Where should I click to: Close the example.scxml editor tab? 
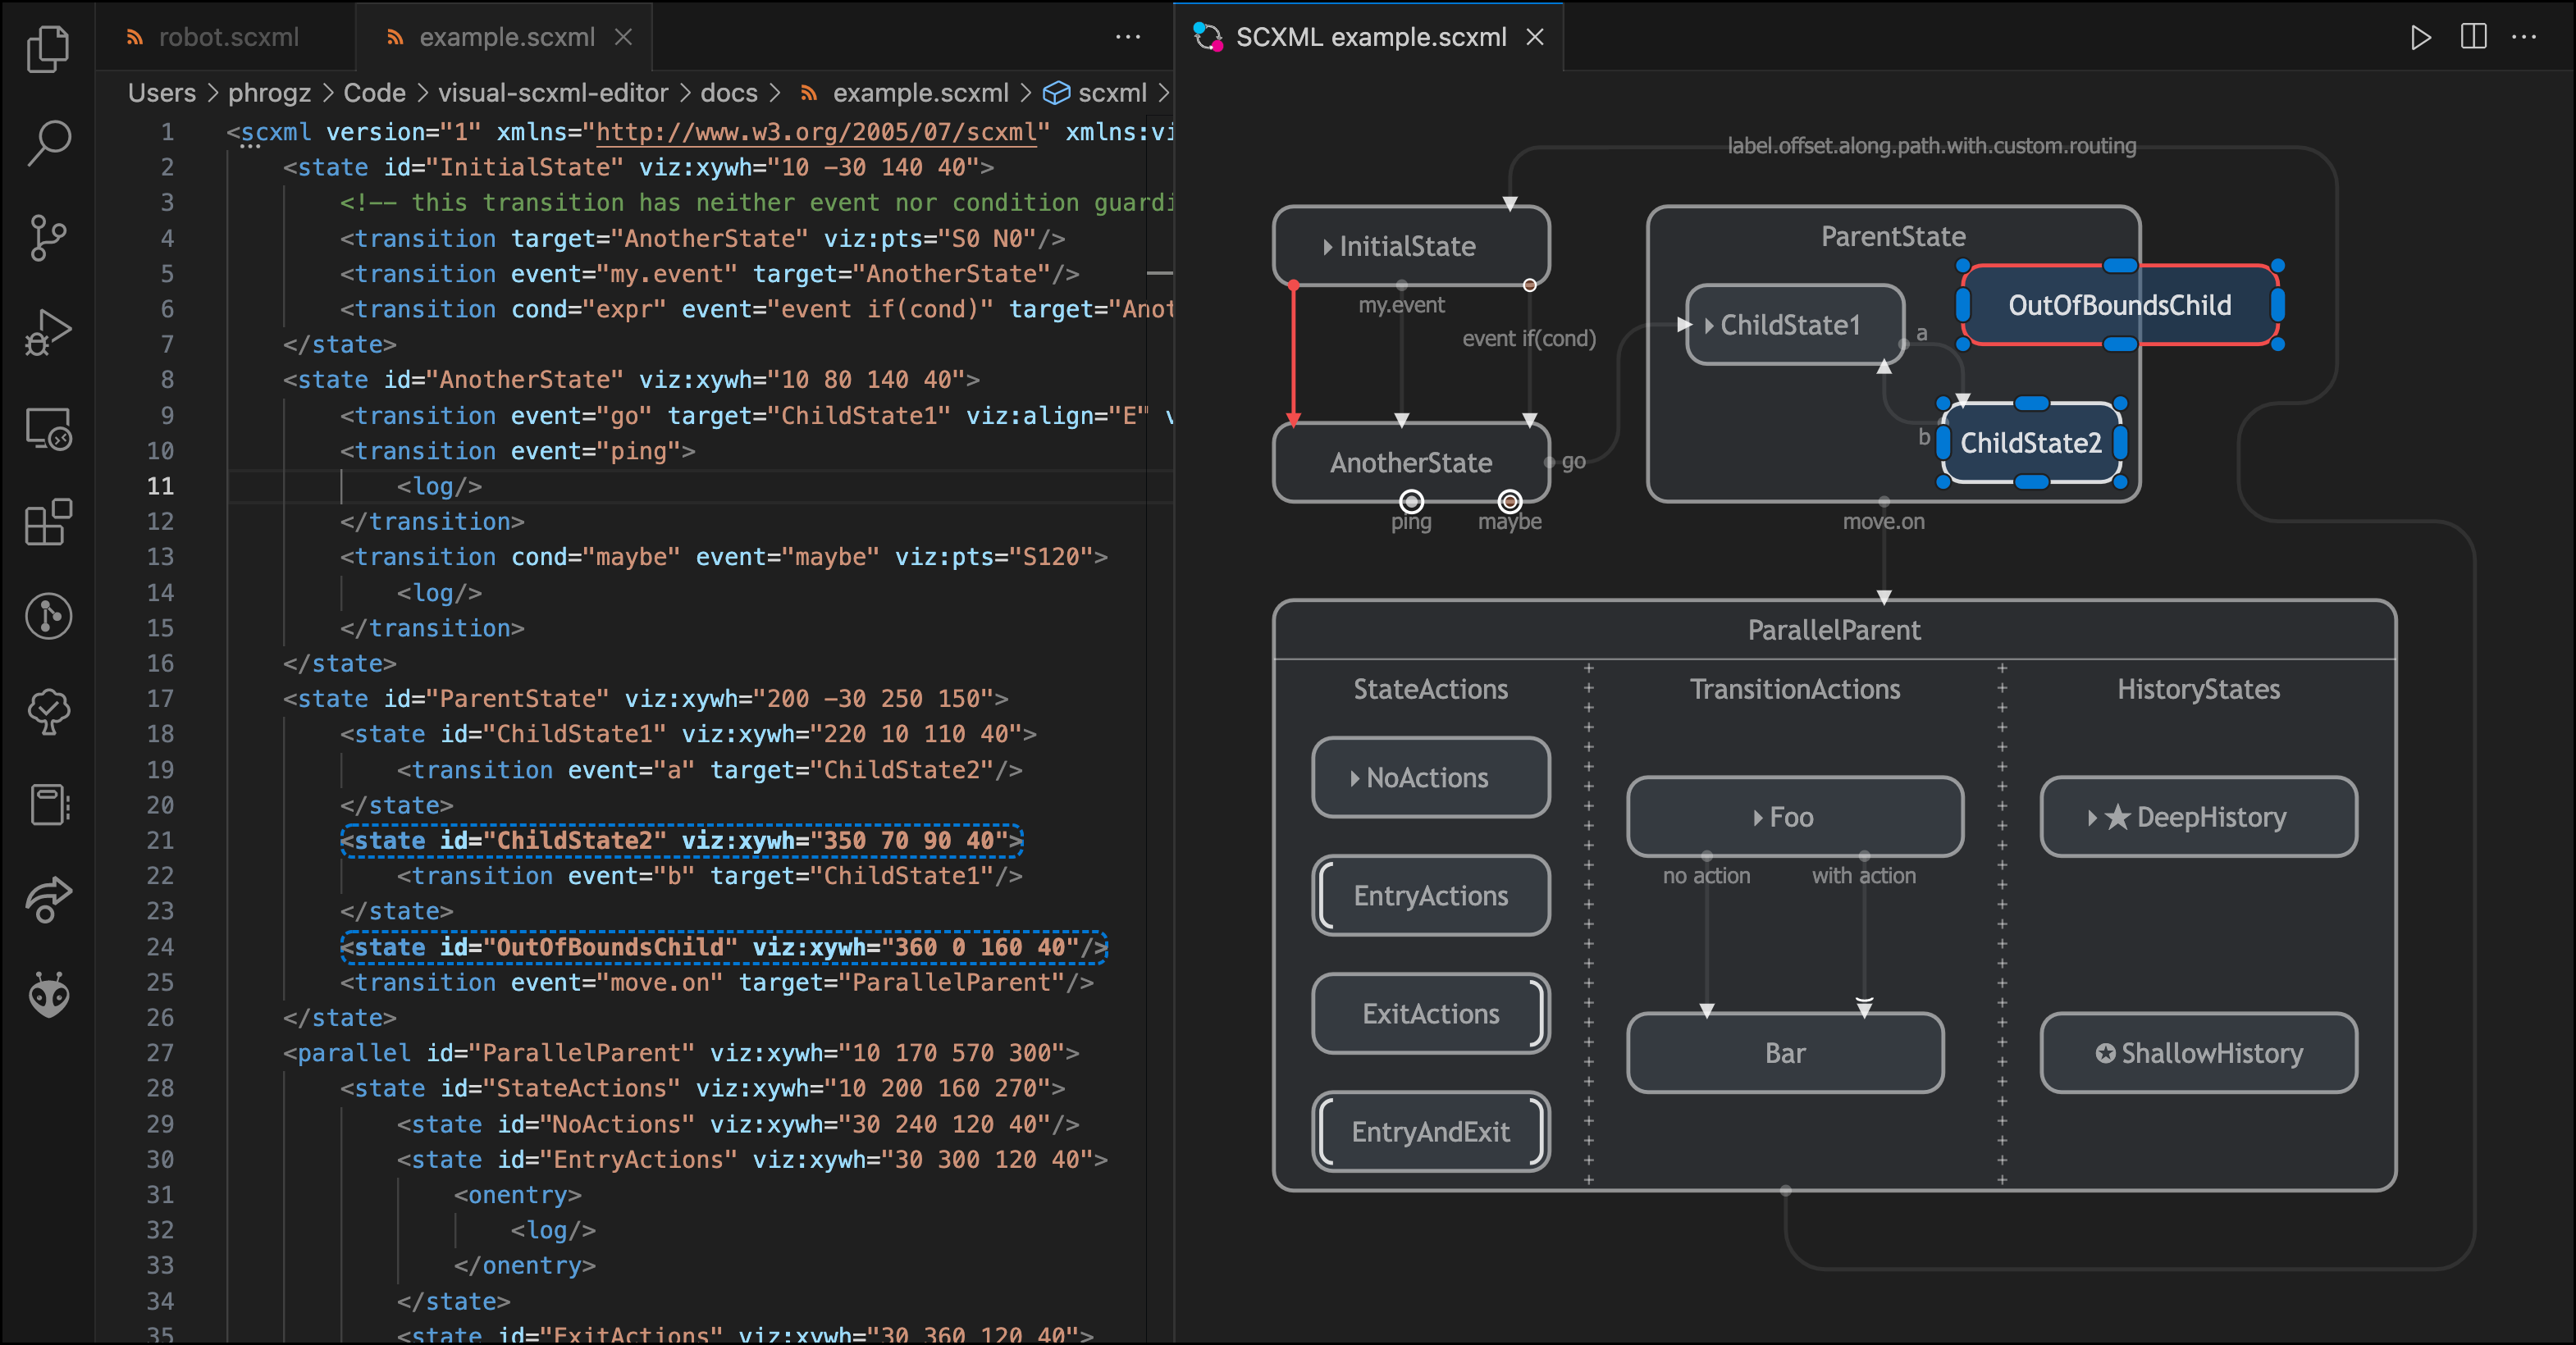(624, 38)
